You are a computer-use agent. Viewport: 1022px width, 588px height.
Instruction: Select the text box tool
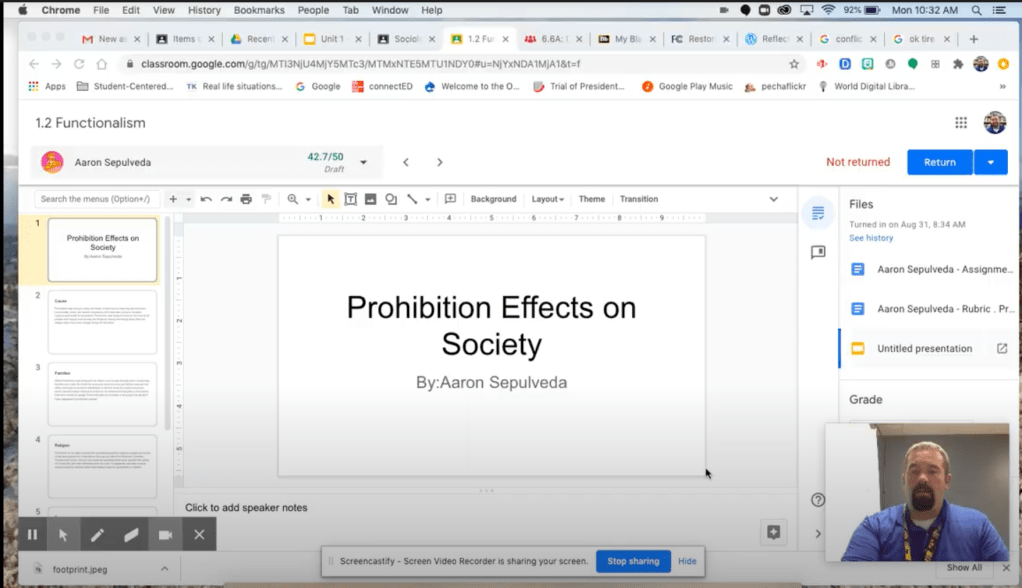(350, 199)
